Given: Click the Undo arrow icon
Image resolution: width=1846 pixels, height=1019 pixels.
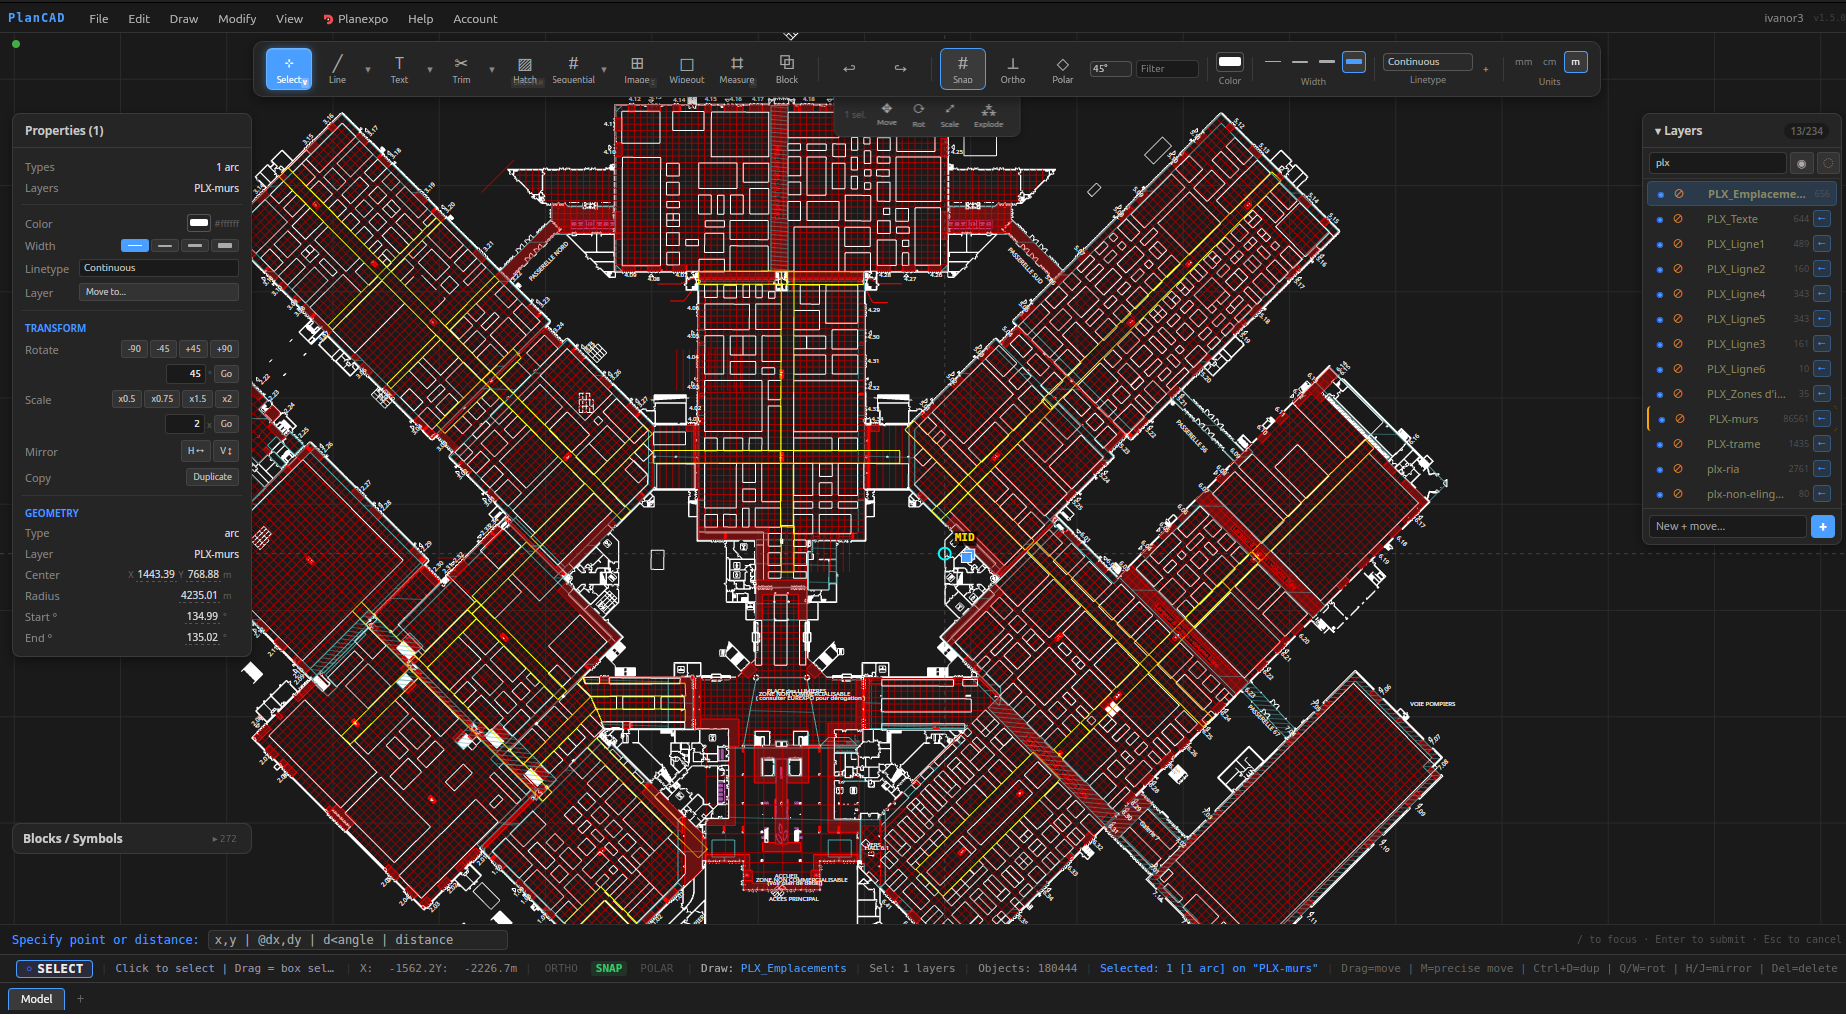Looking at the screenshot, I should coord(849,68).
